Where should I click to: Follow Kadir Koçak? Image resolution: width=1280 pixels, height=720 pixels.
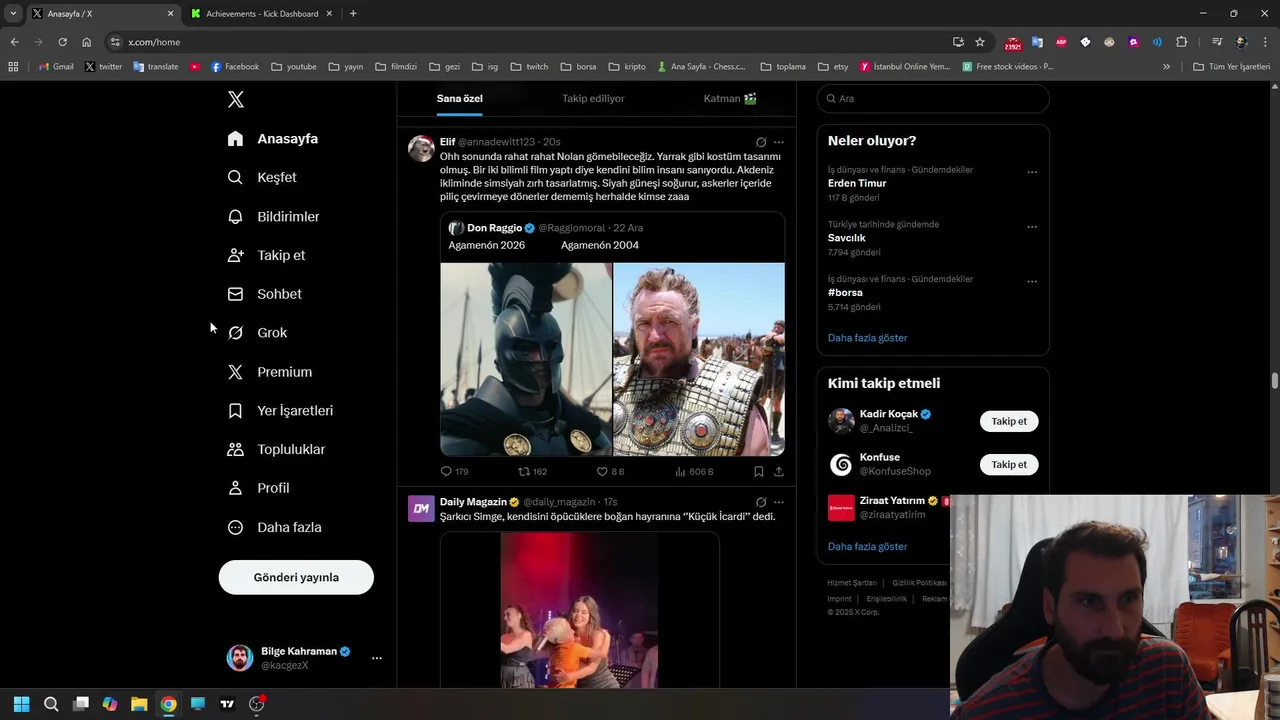pos(1009,421)
